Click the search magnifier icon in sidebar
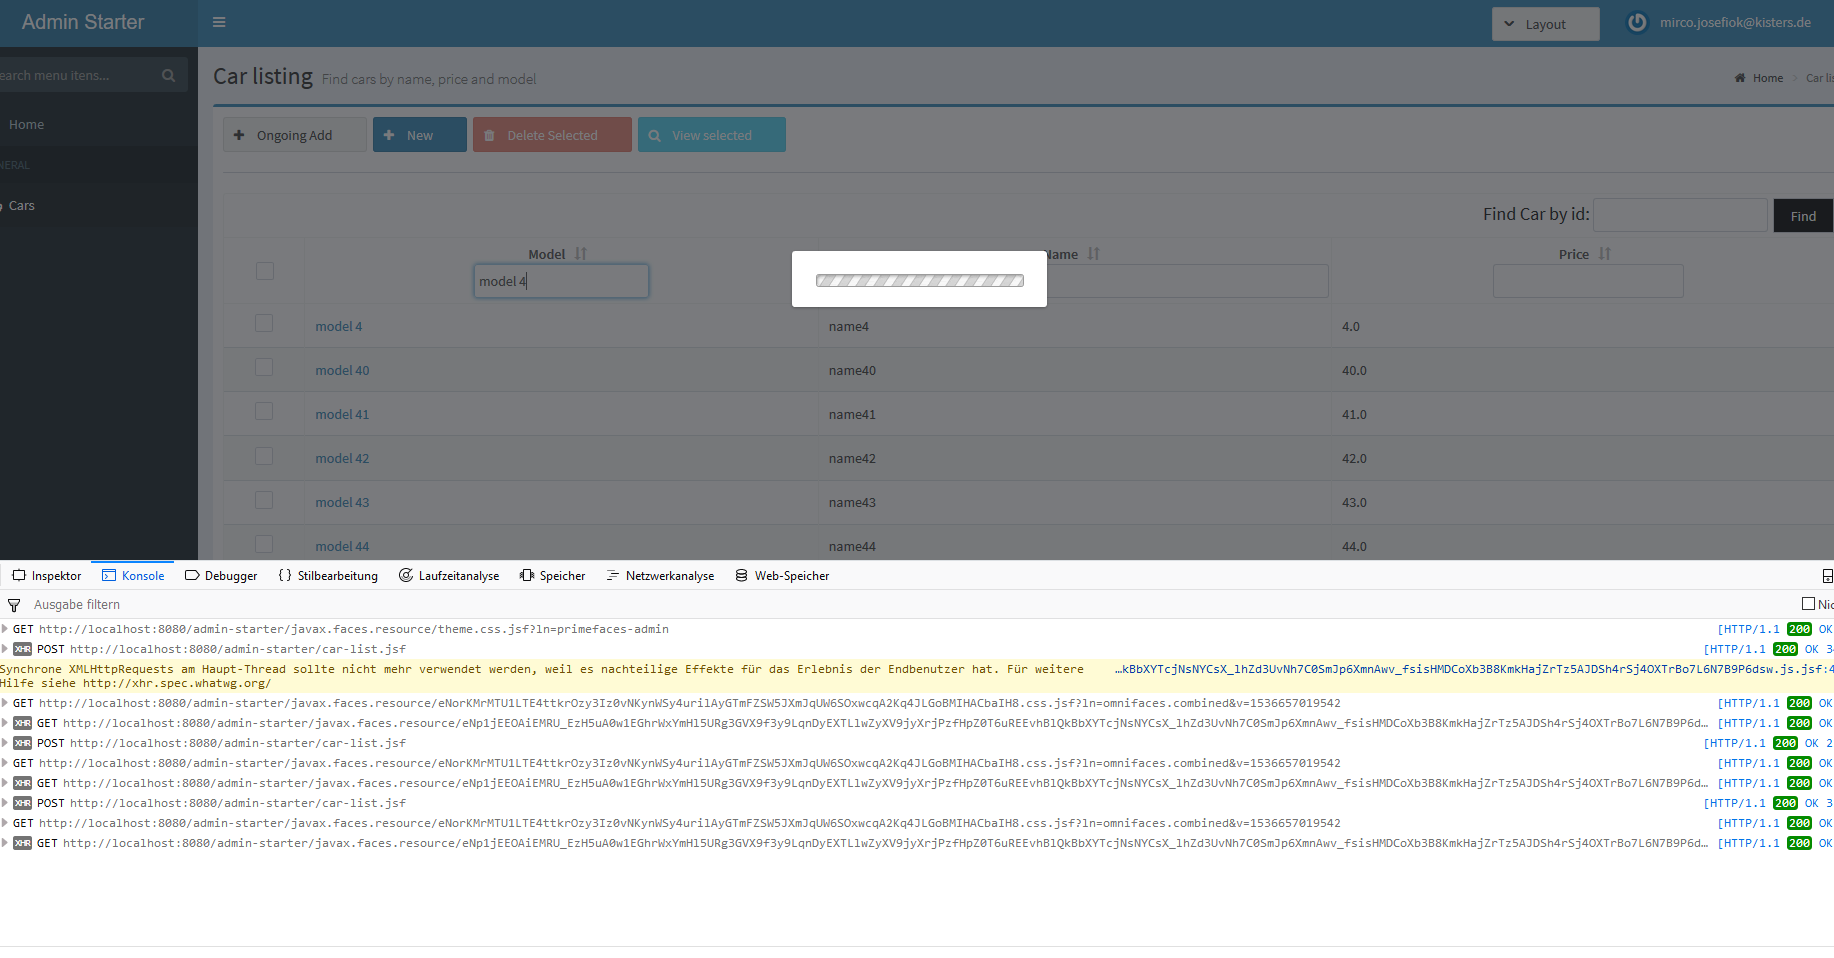The width and height of the screenshot is (1834, 958). 168,75
